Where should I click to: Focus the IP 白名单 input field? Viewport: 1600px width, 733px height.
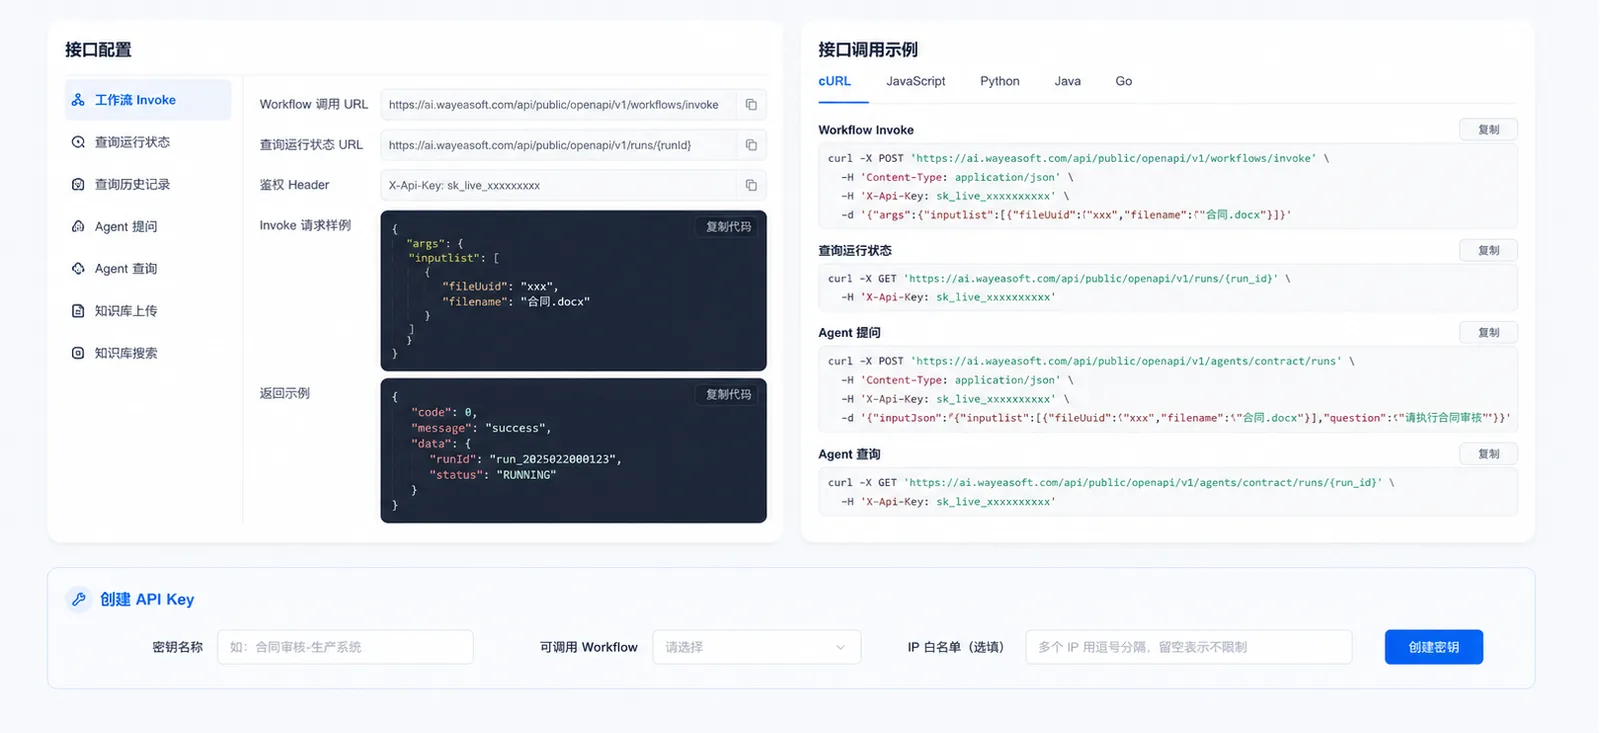1189,647
